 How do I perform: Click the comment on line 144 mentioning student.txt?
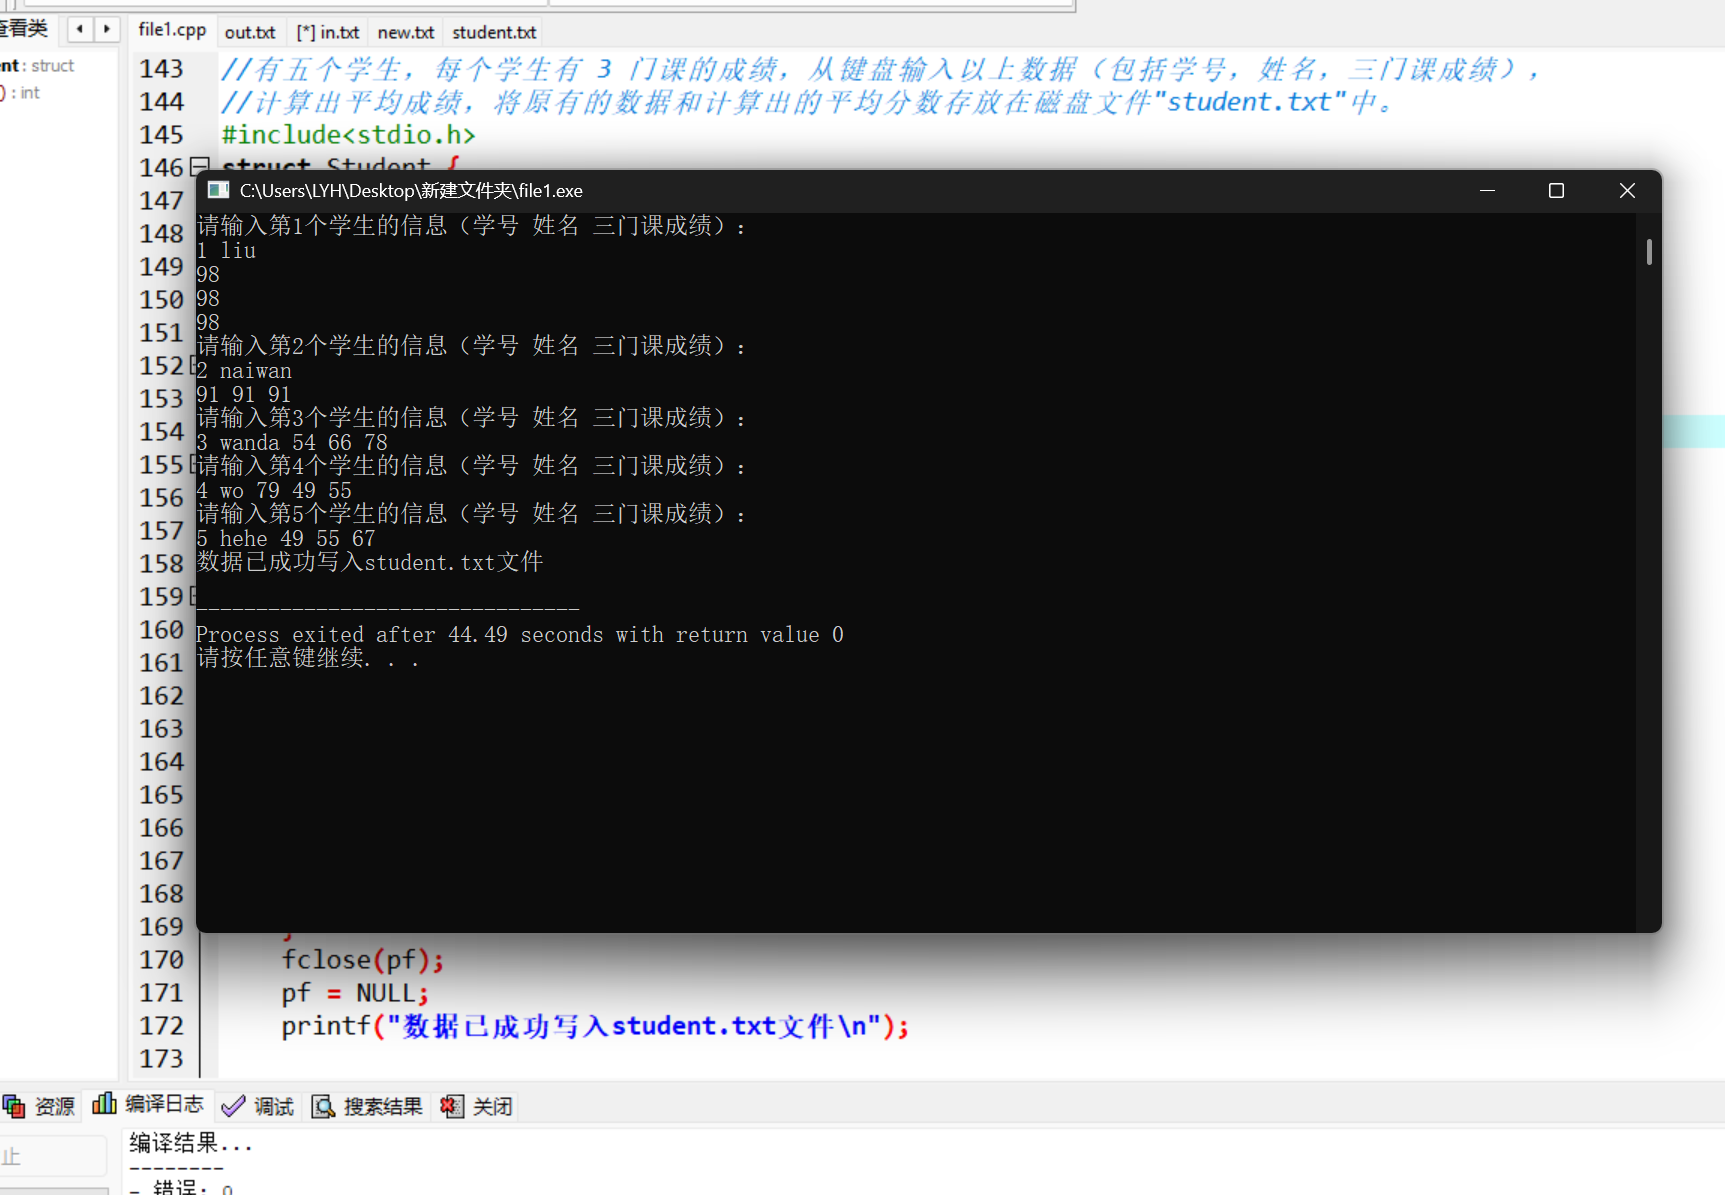click(808, 102)
